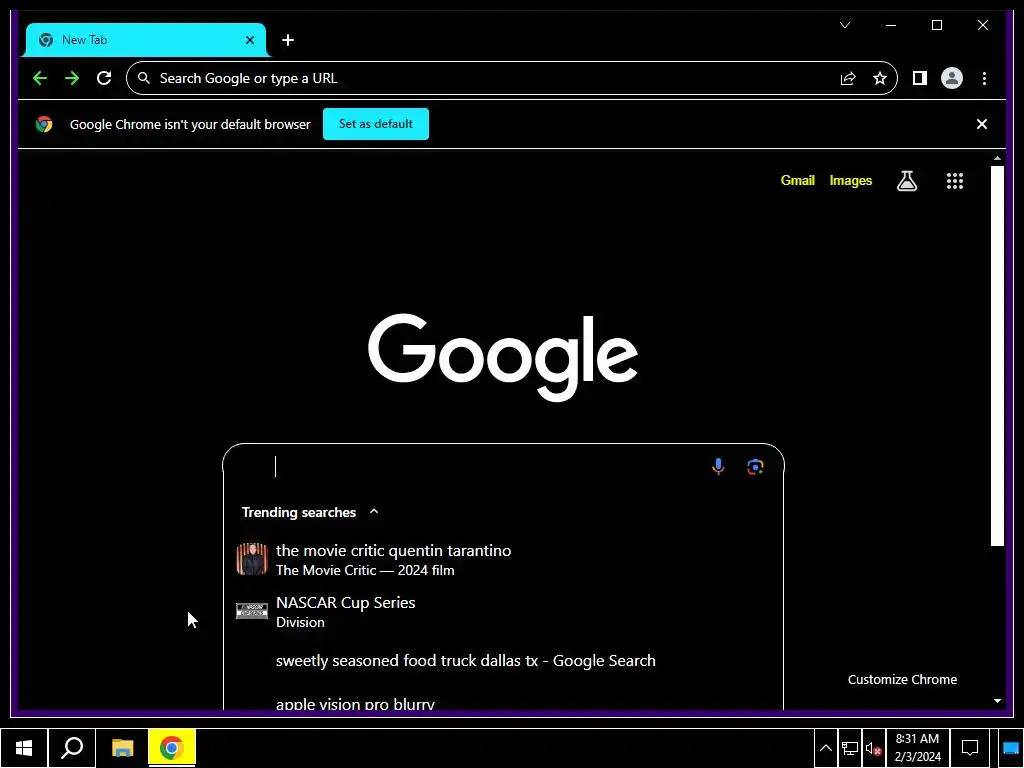Screen dimensions: 1024x768
Task: Click the NASCAR suggestion thumbnail
Action: (251, 611)
